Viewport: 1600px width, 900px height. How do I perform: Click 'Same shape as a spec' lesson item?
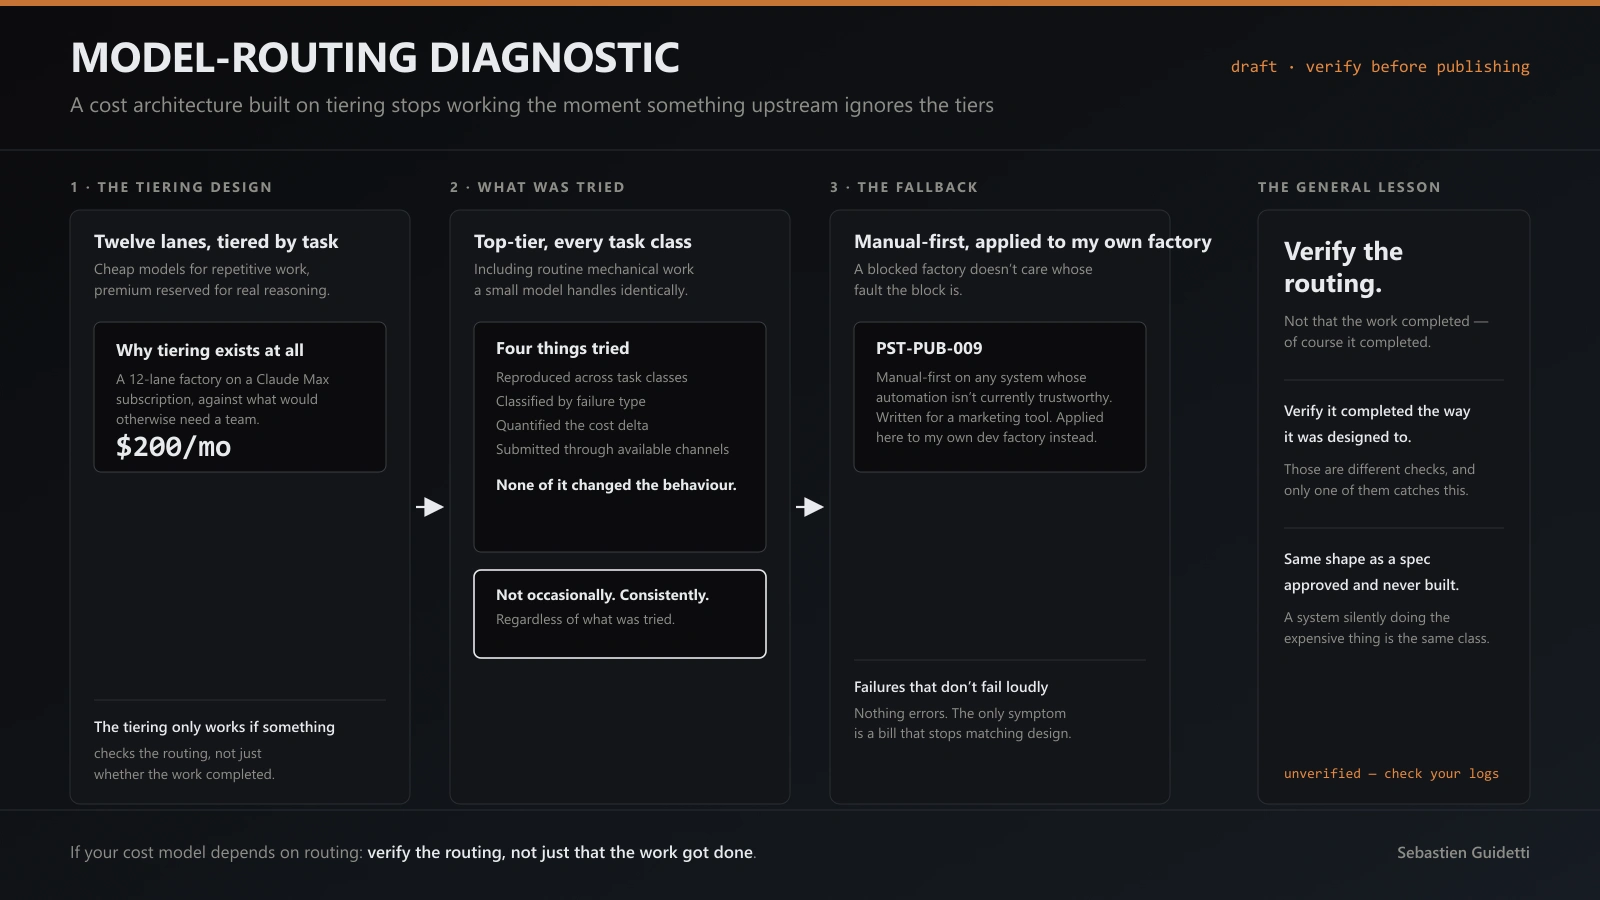(1371, 572)
